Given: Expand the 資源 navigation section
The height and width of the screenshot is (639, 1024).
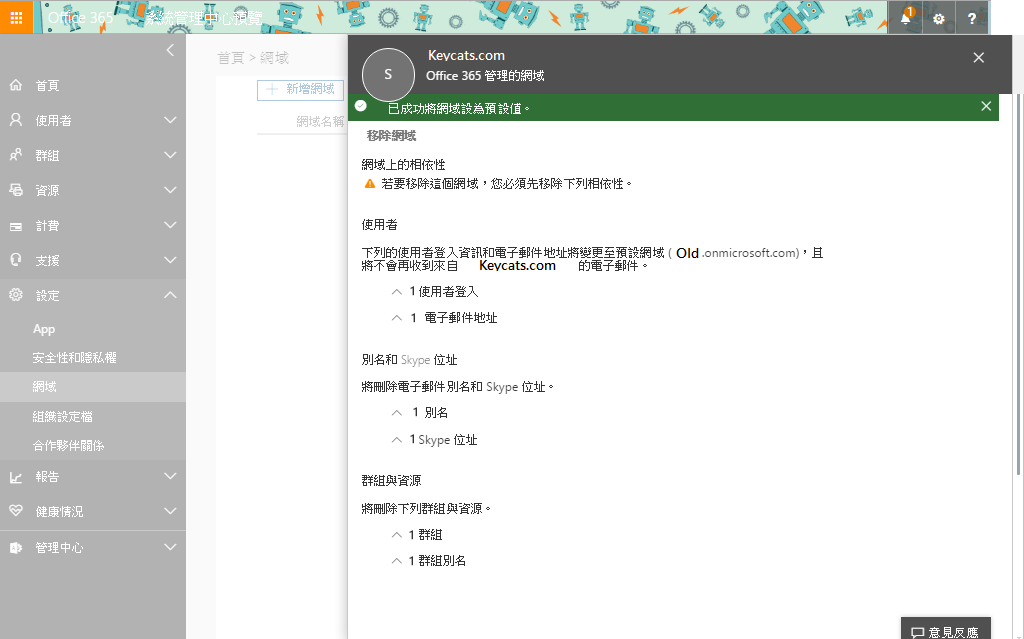Looking at the screenshot, I should [x=170, y=190].
